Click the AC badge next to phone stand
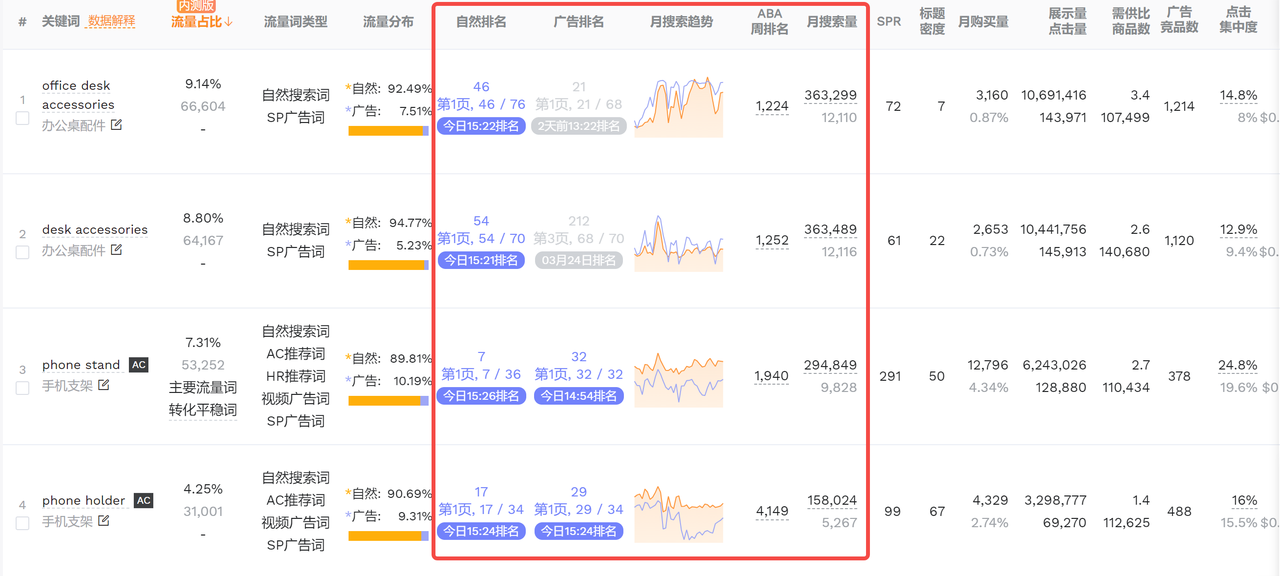The image size is (1280, 576). 139,365
